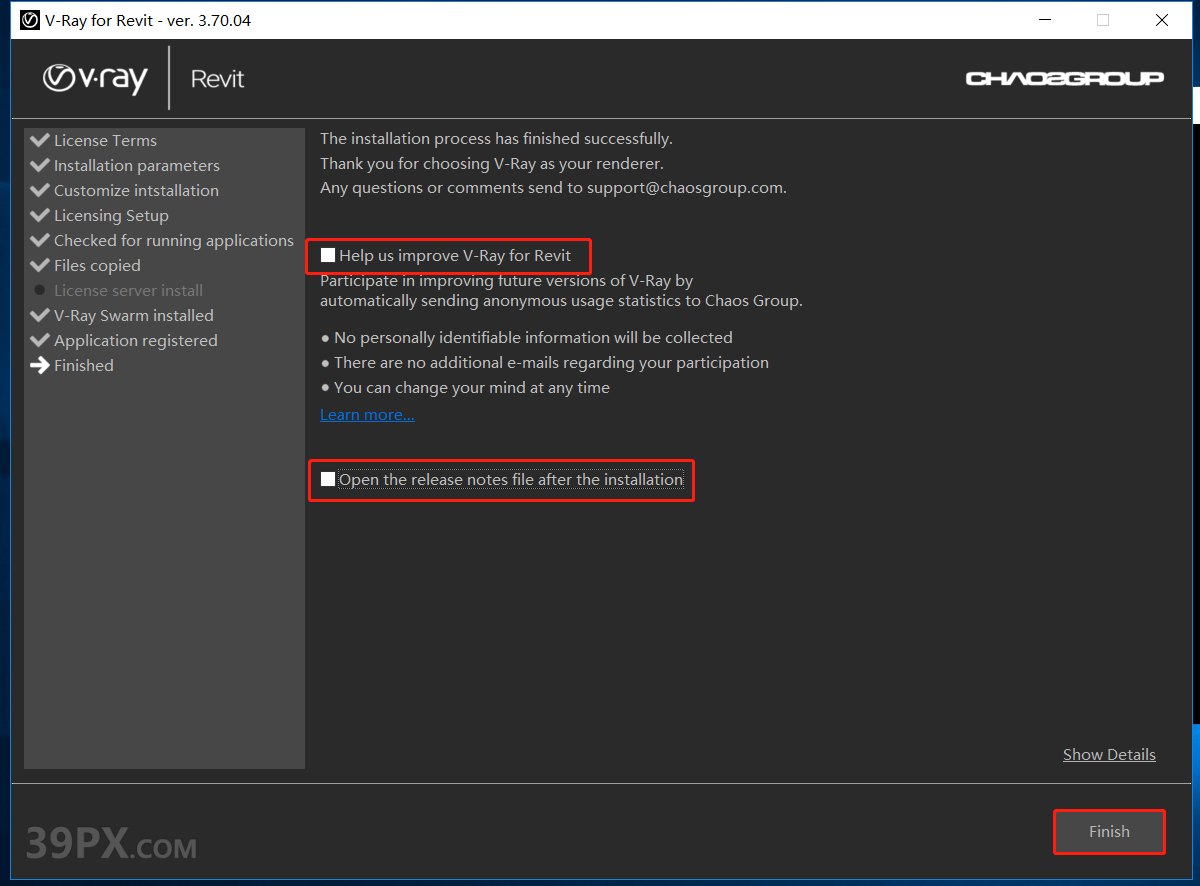This screenshot has height=886, width=1200.
Task: Click the Show Details link
Action: coord(1109,754)
